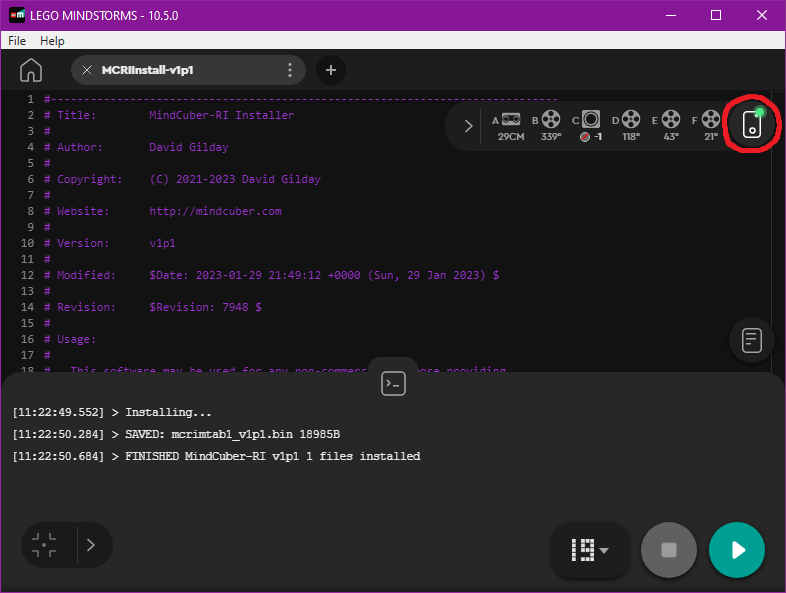This screenshot has width=786, height=593.
Task: Open the File menu
Action: point(17,41)
